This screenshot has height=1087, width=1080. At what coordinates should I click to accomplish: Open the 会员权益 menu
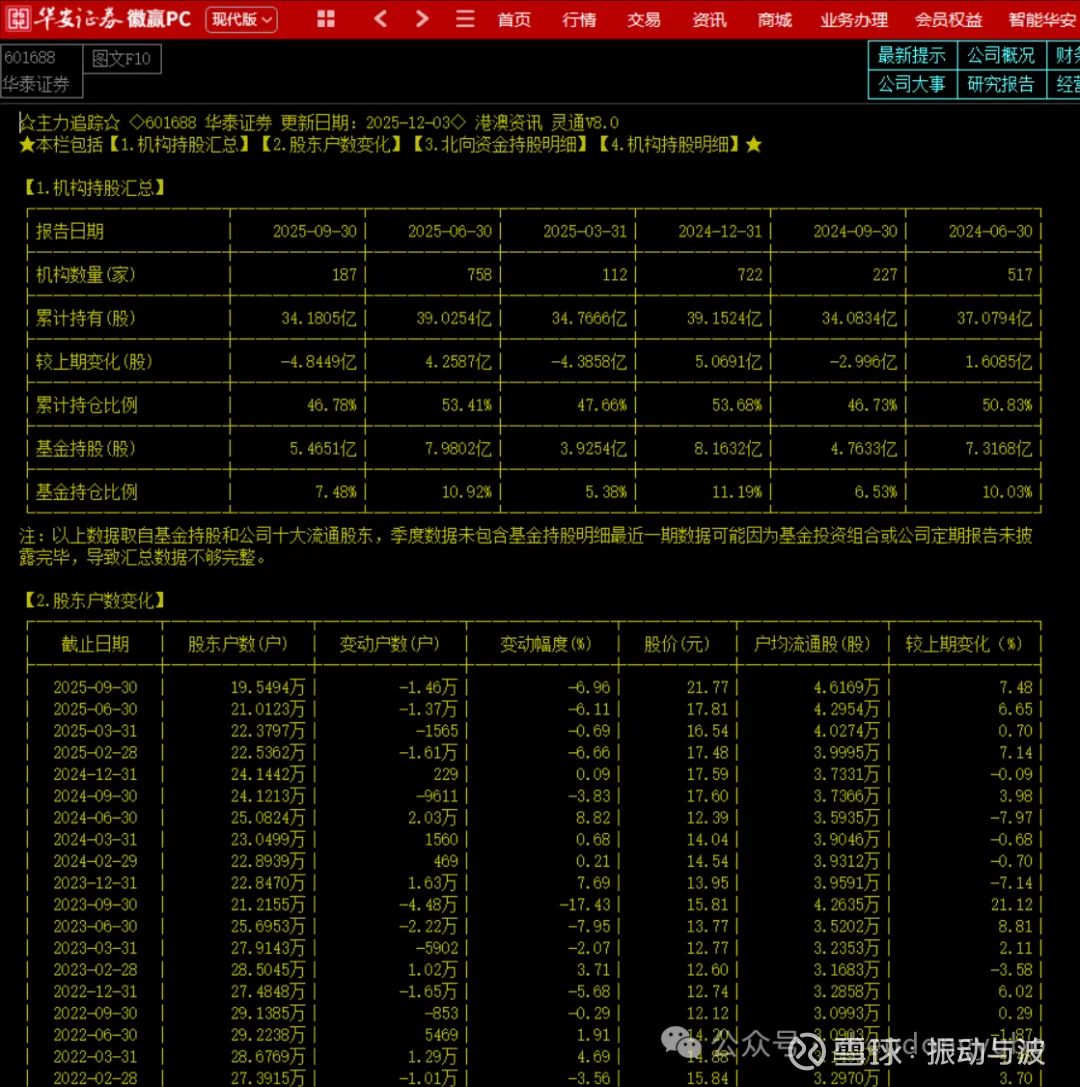[948, 19]
